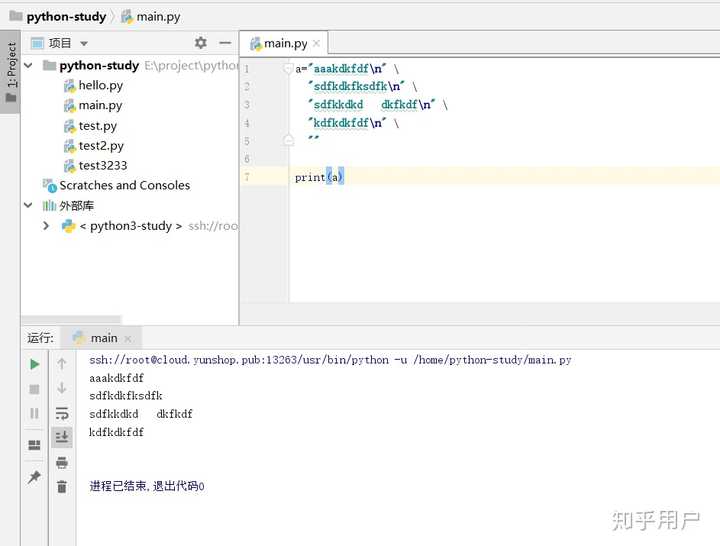Click the 'sdfkdkfksdfk\n' string on line 2

pos(356,86)
